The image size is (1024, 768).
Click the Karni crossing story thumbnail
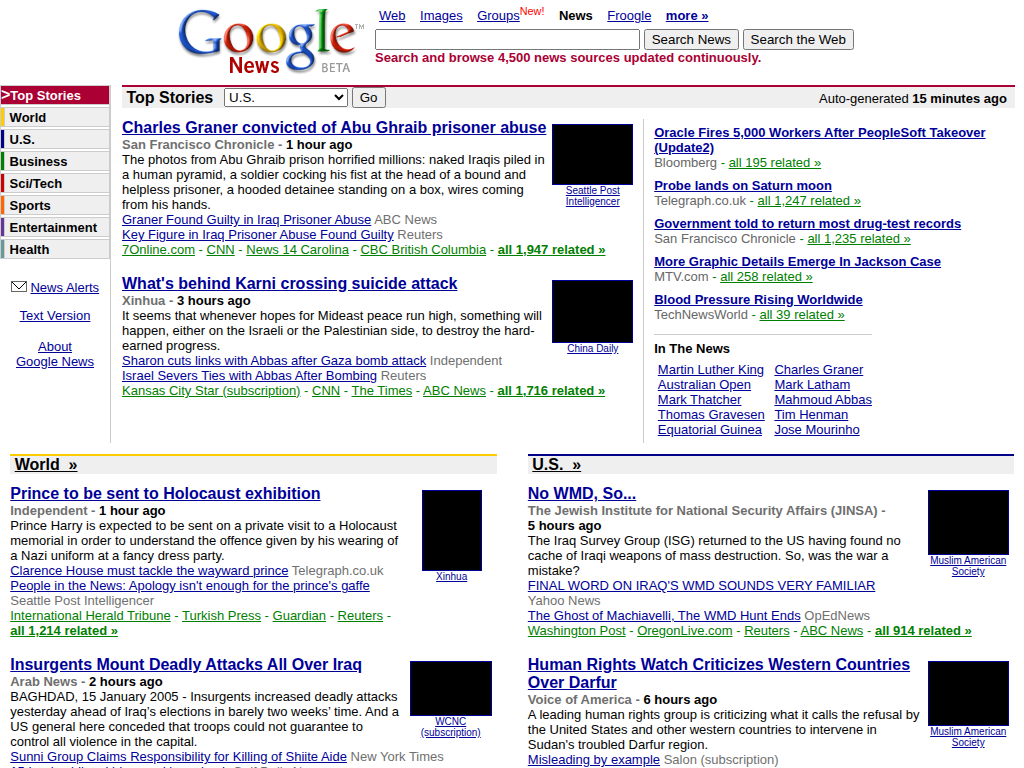(592, 312)
